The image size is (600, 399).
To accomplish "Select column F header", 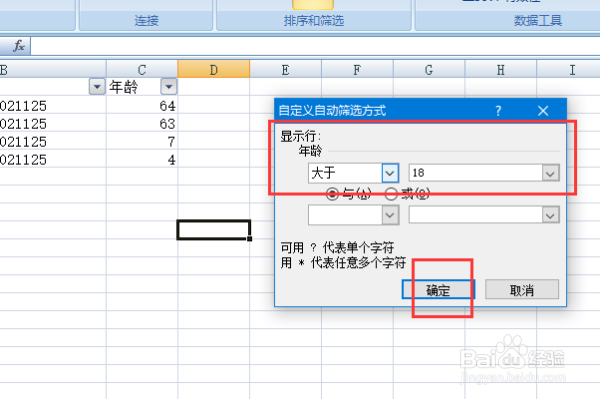I will (357, 70).
